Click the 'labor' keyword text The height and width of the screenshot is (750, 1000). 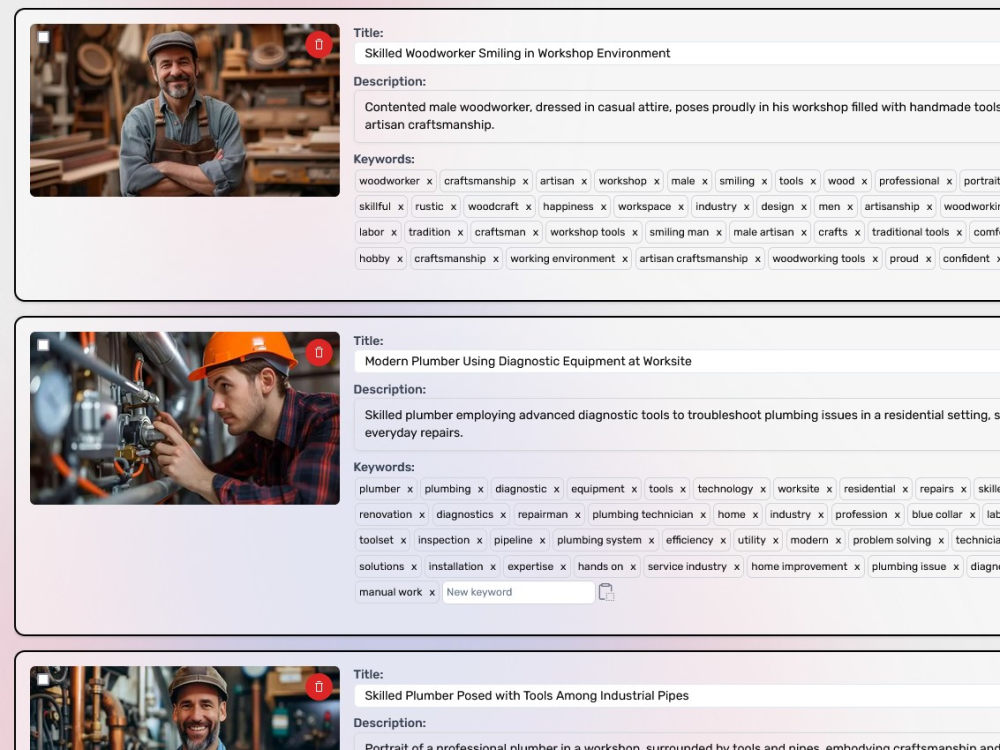[371, 232]
